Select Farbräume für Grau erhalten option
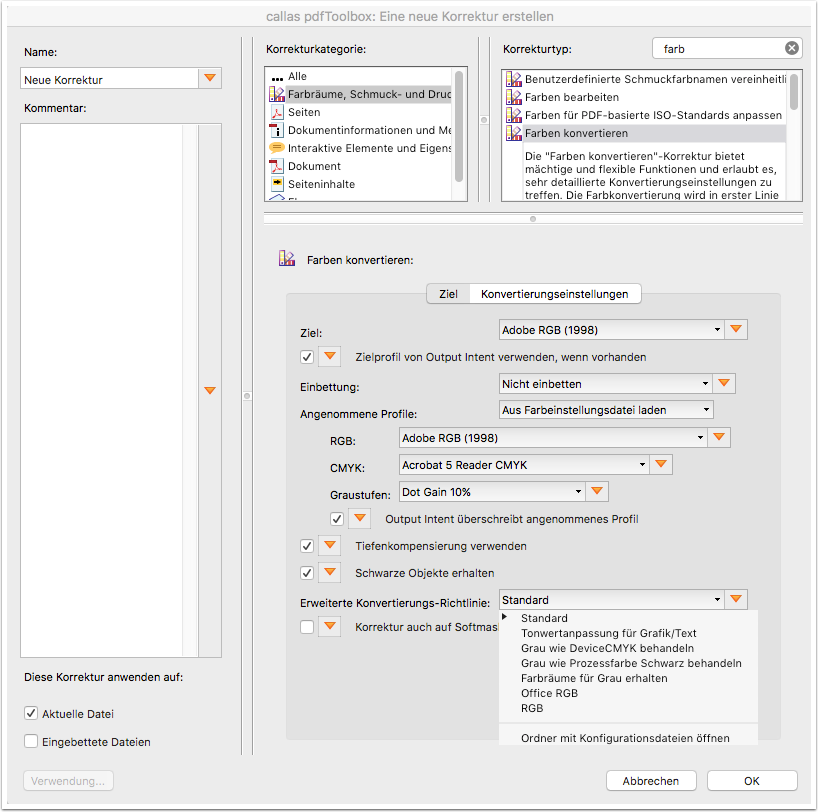The image size is (818, 812). 628,678
